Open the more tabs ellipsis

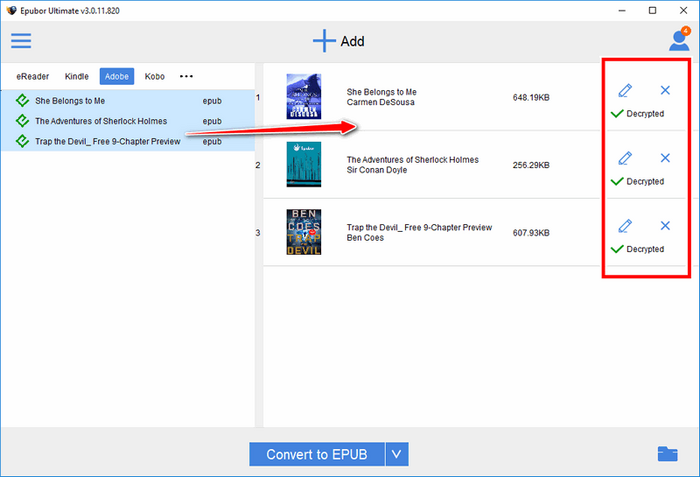pos(186,76)
